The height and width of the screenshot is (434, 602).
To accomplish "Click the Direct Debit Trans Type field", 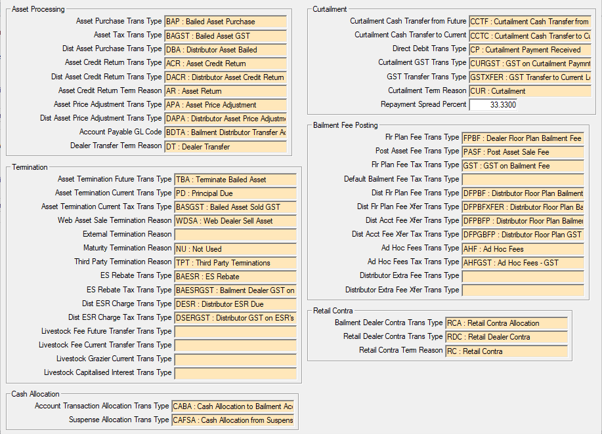I will (x=530, y=50).
